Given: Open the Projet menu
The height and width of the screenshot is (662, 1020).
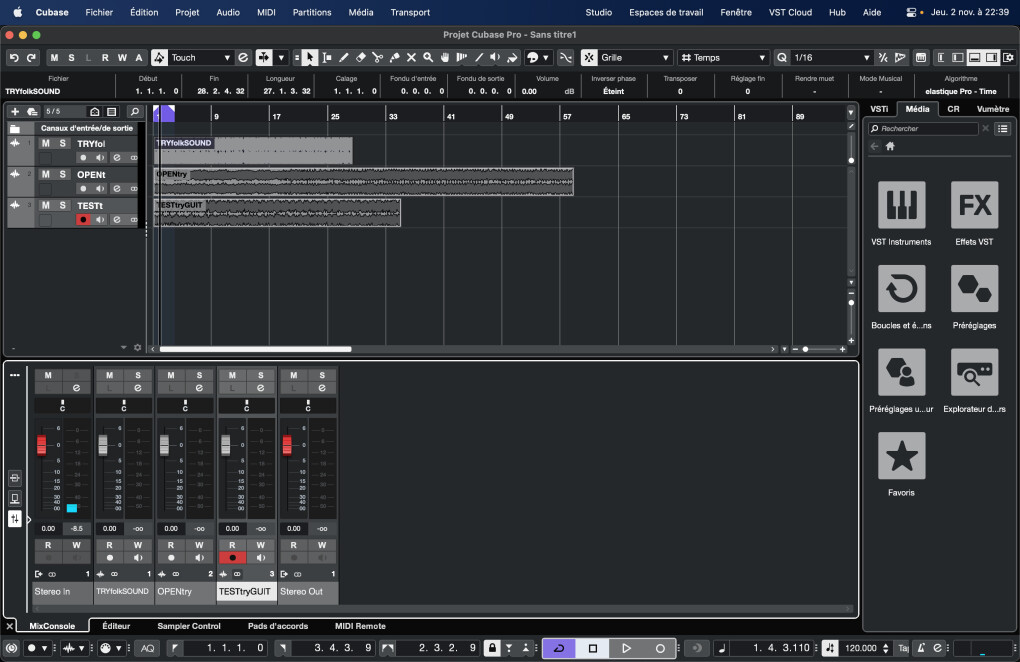Looking at the screenshot, I should (187, 12).
